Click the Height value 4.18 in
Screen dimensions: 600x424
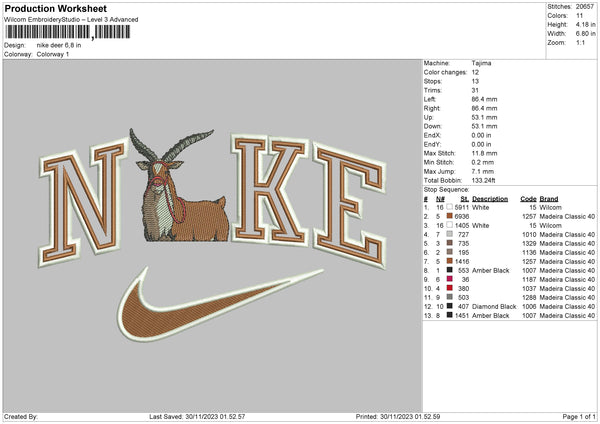[x=585, y=24]
